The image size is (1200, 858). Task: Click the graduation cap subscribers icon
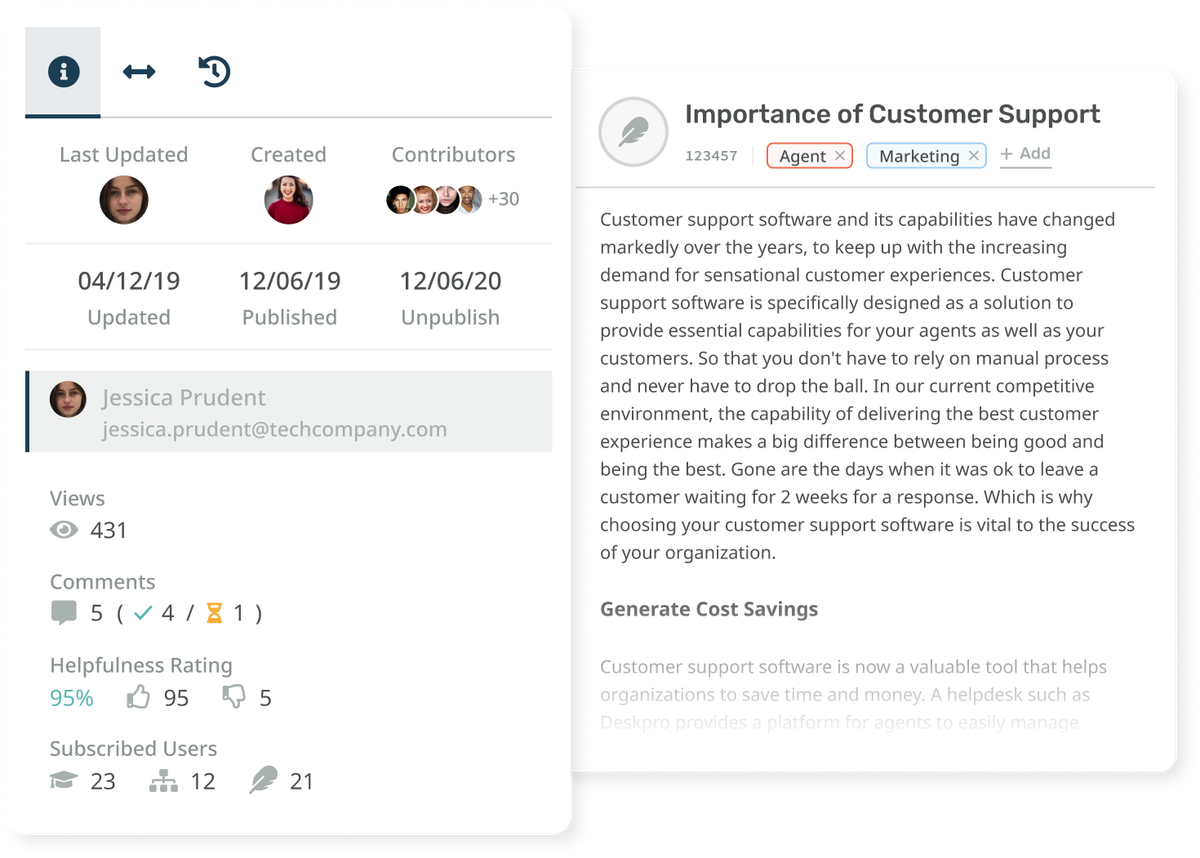(x=64, y=780)
